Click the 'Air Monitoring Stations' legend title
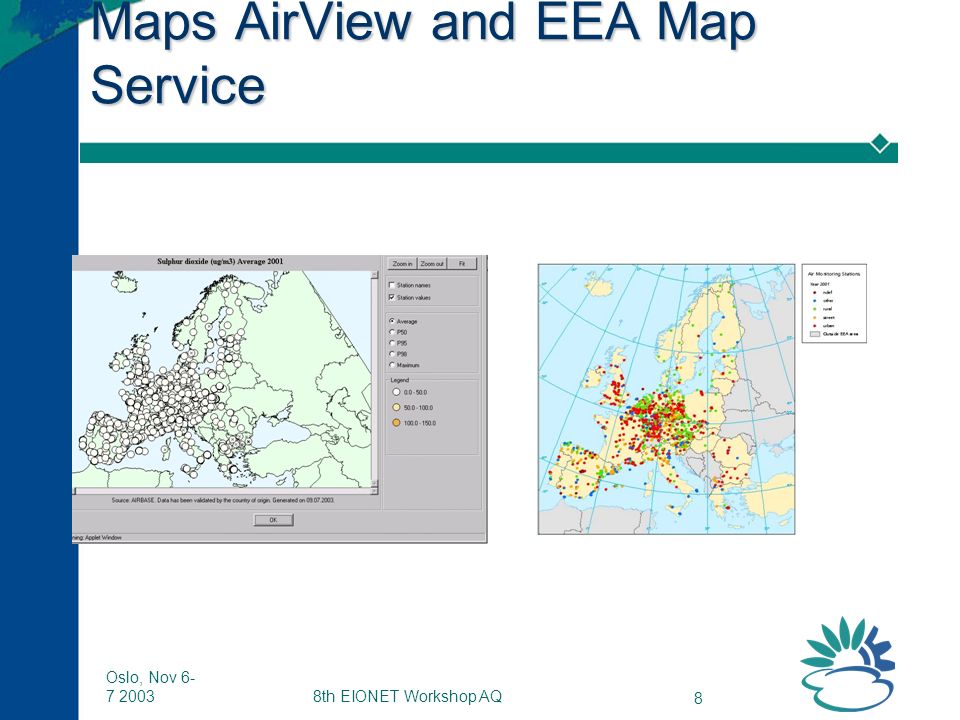960x720 pixels. pyautogui.click(x=834, y=274)
